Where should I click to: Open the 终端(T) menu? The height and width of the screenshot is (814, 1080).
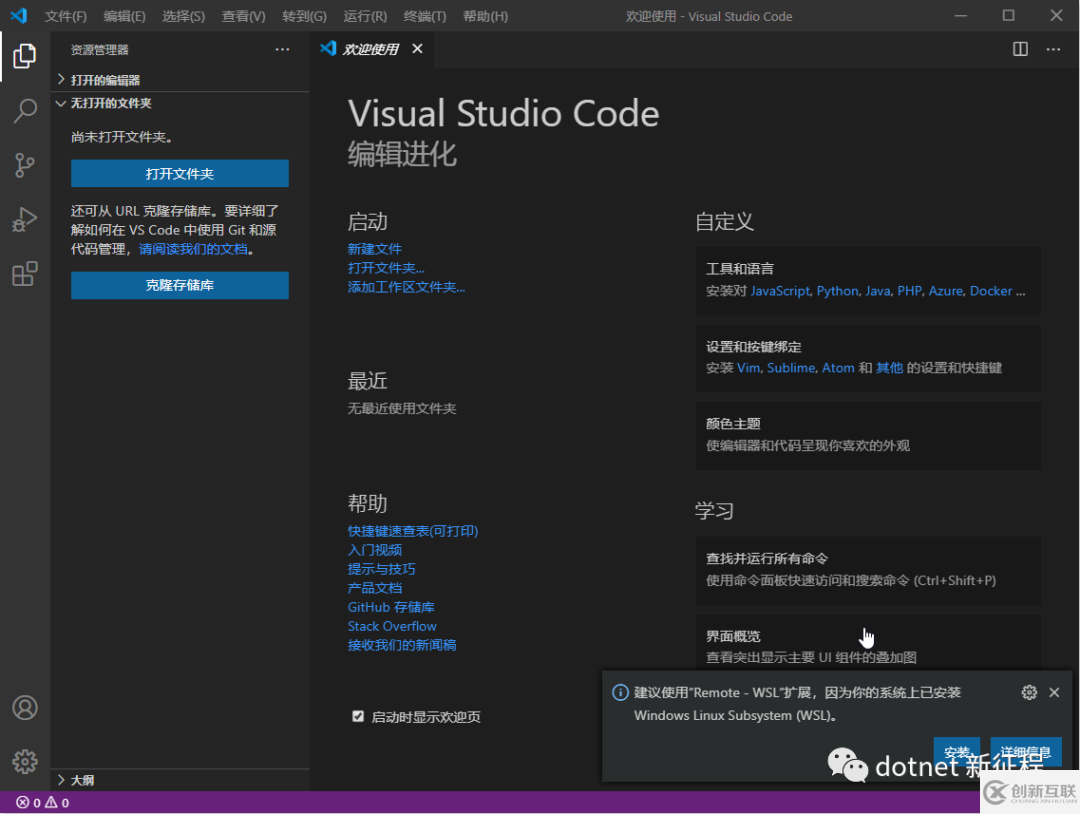pos(425,16)
